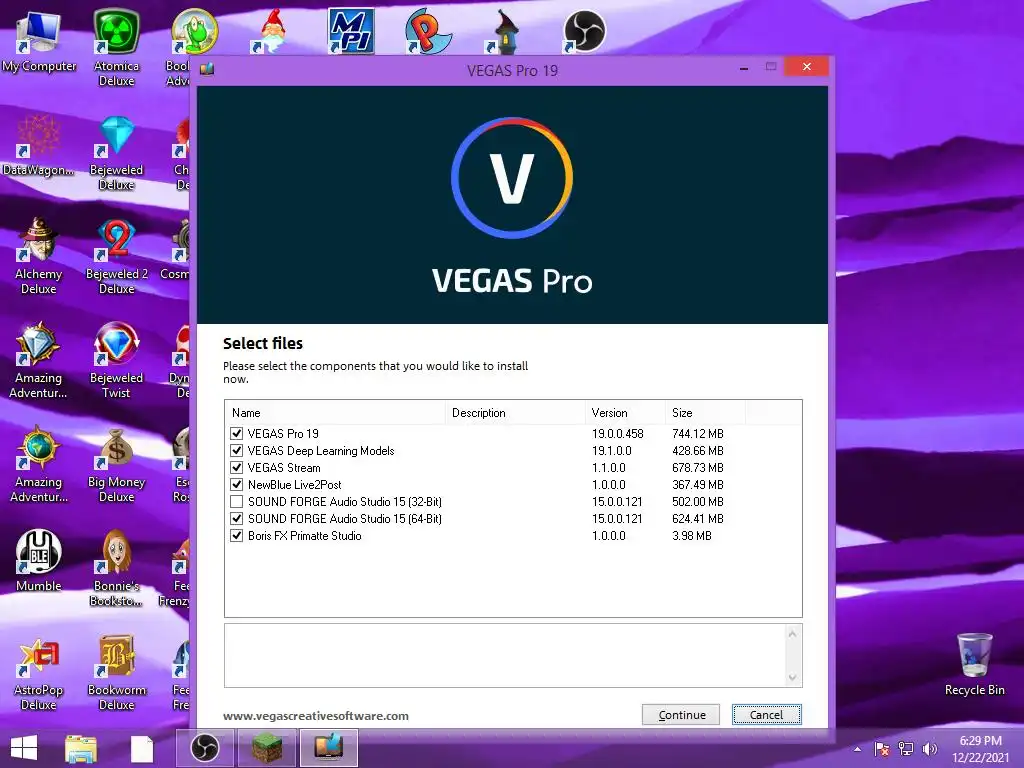The height and width of the screenshot is (768, 1024).
Task: Close the VEGAS Pro 19 installer window
Action: tap(807, 67)
